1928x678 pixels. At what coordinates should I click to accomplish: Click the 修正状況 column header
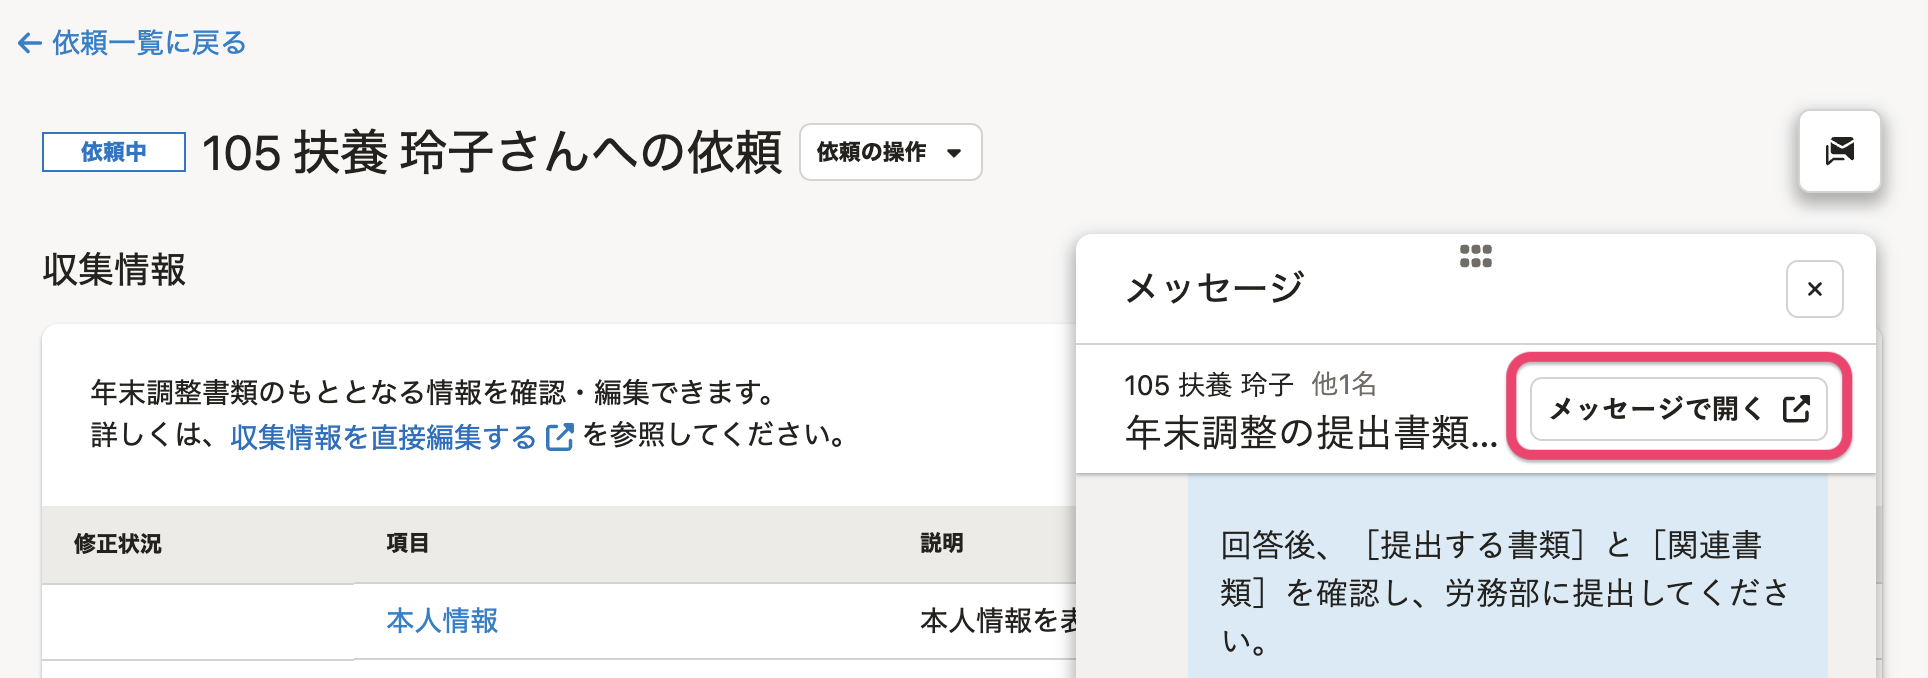(118, 544)
